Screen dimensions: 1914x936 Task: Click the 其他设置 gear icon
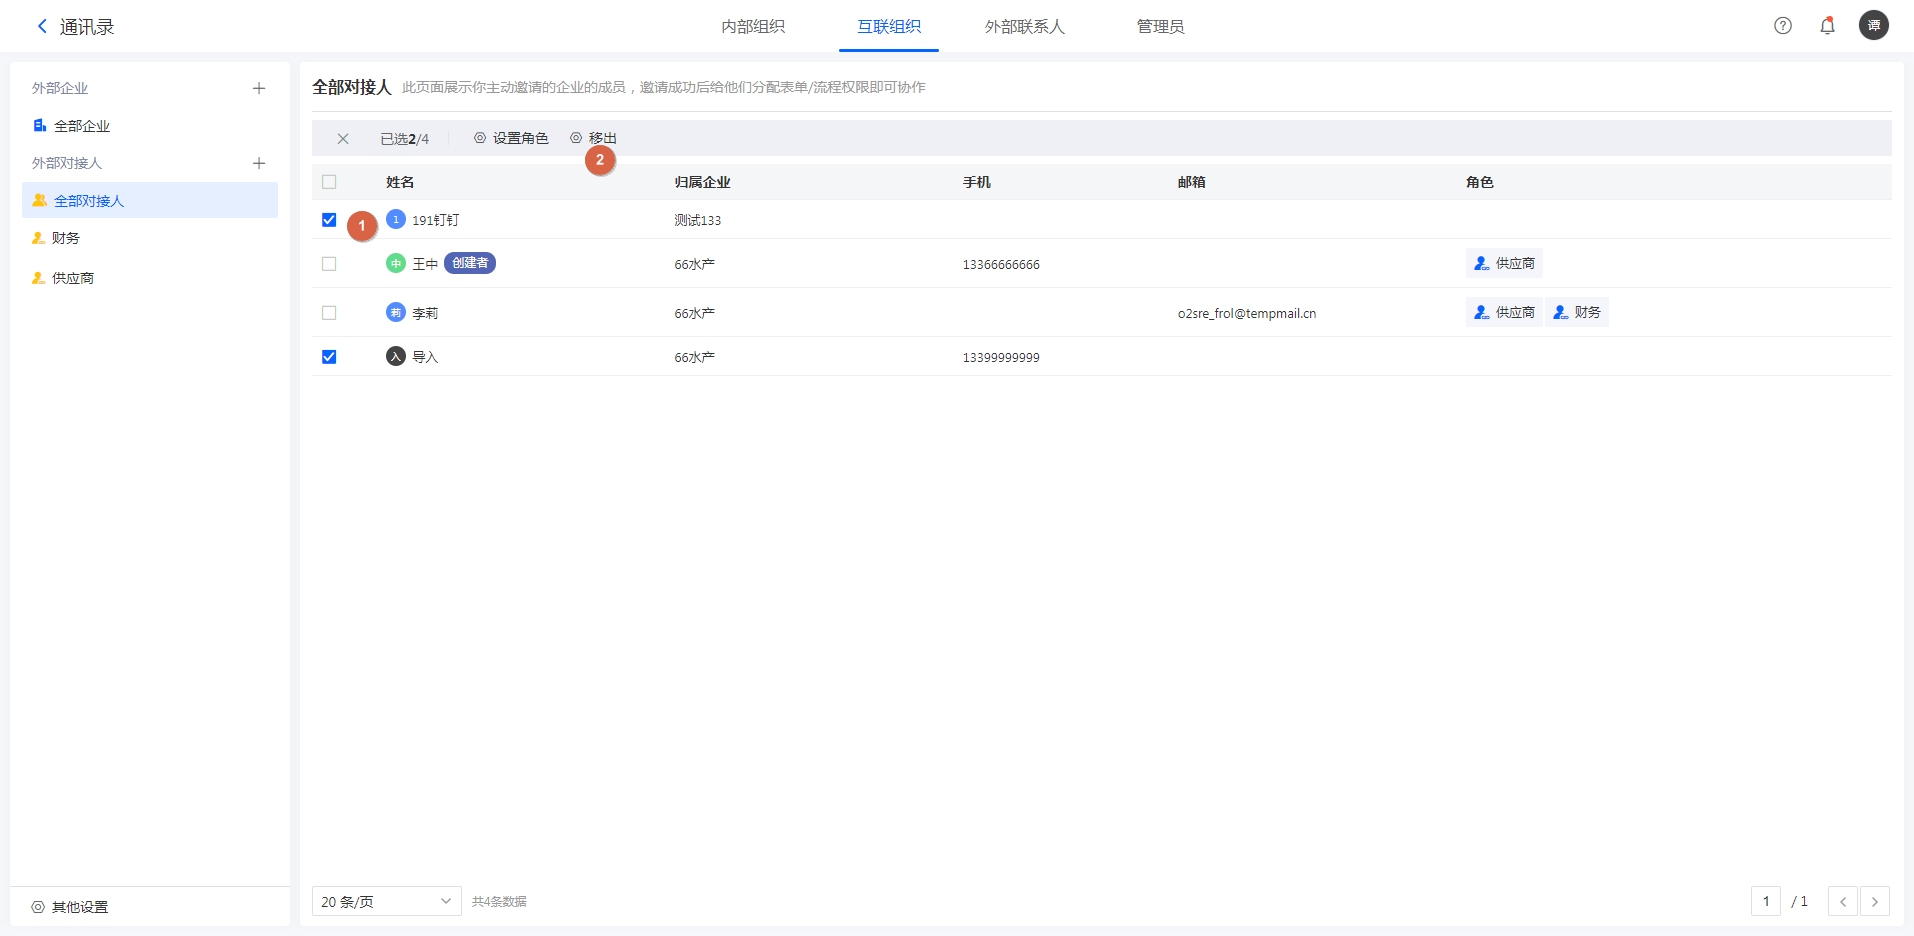click(x=38, y=907)
